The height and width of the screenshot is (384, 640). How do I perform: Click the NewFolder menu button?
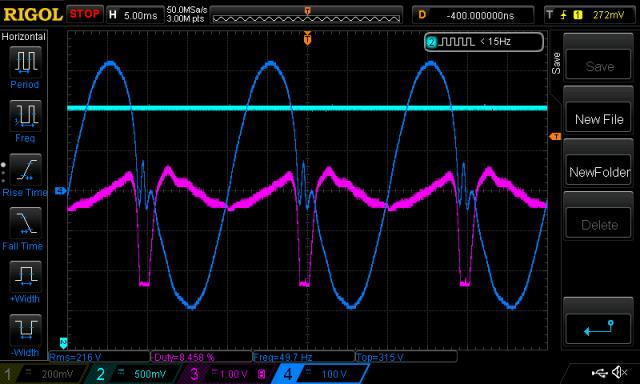click(599, 172)
